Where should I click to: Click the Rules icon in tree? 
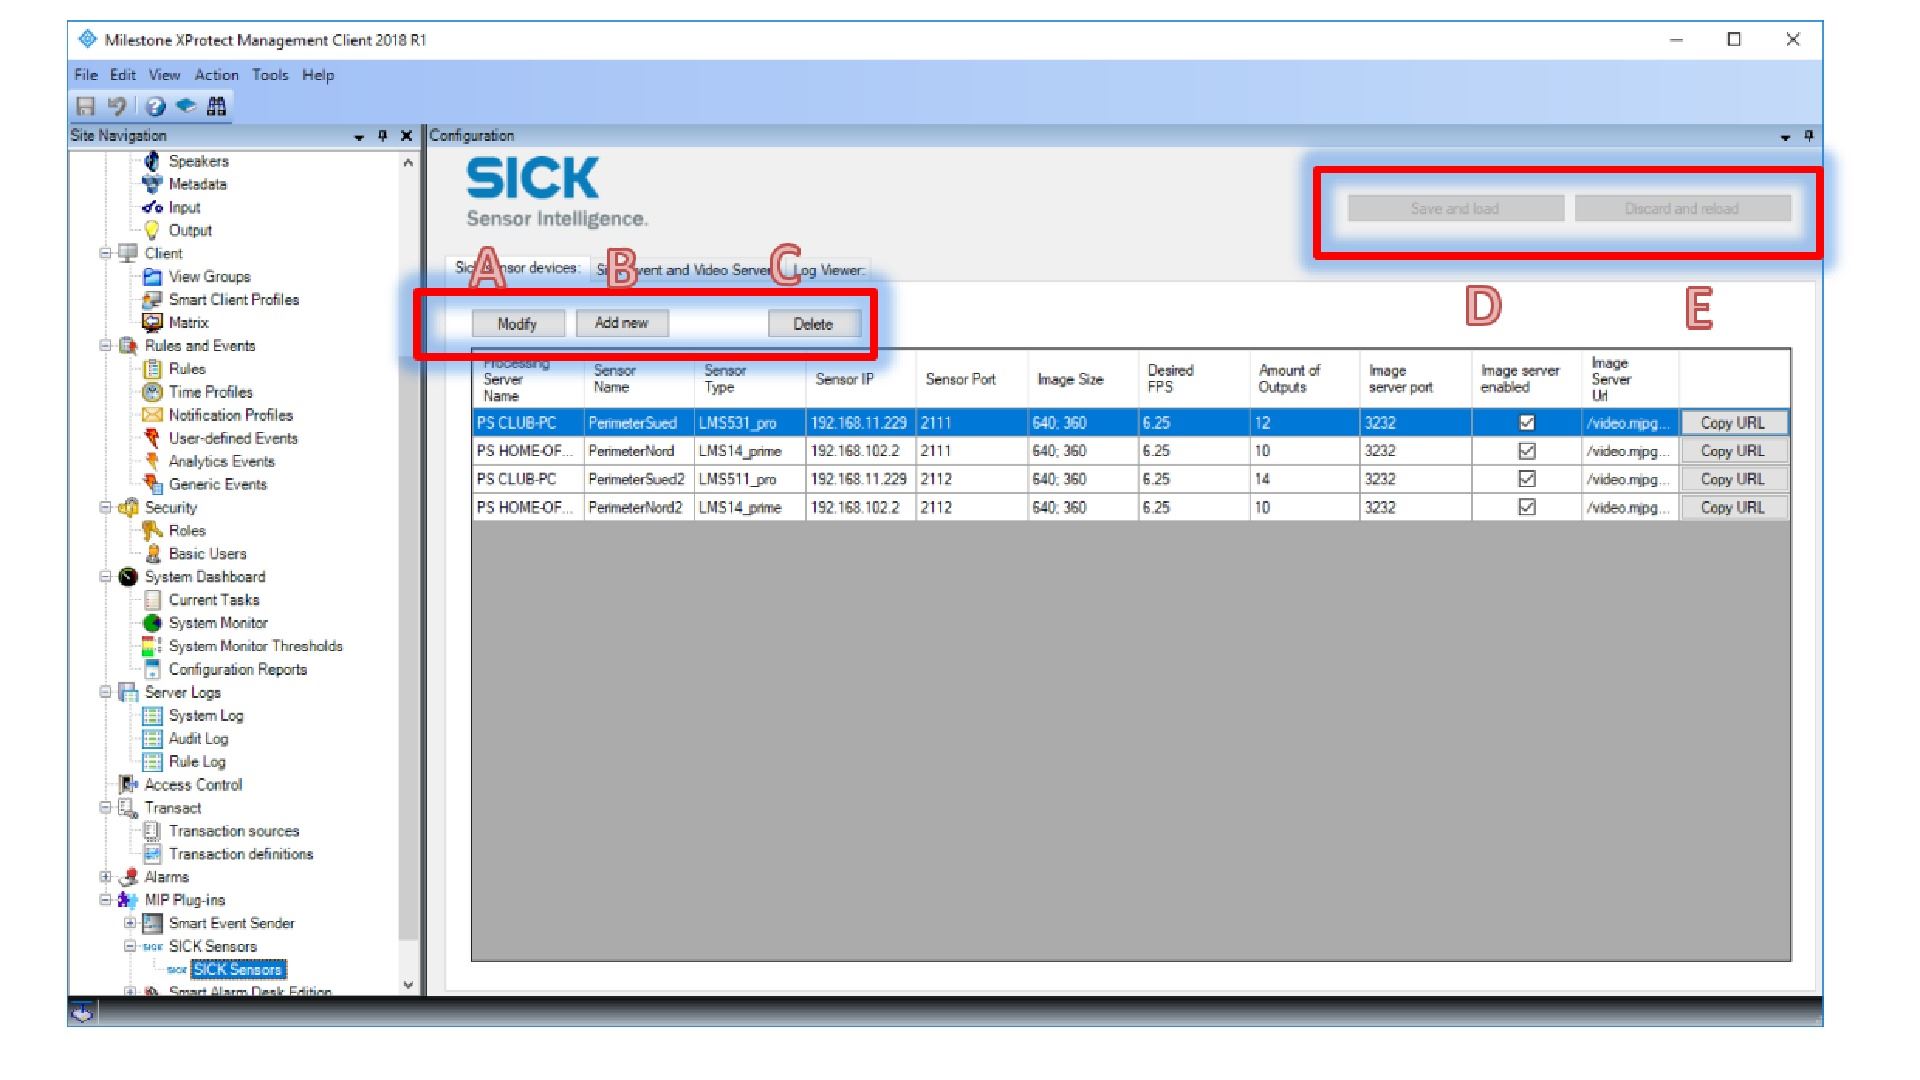[152, 368]
